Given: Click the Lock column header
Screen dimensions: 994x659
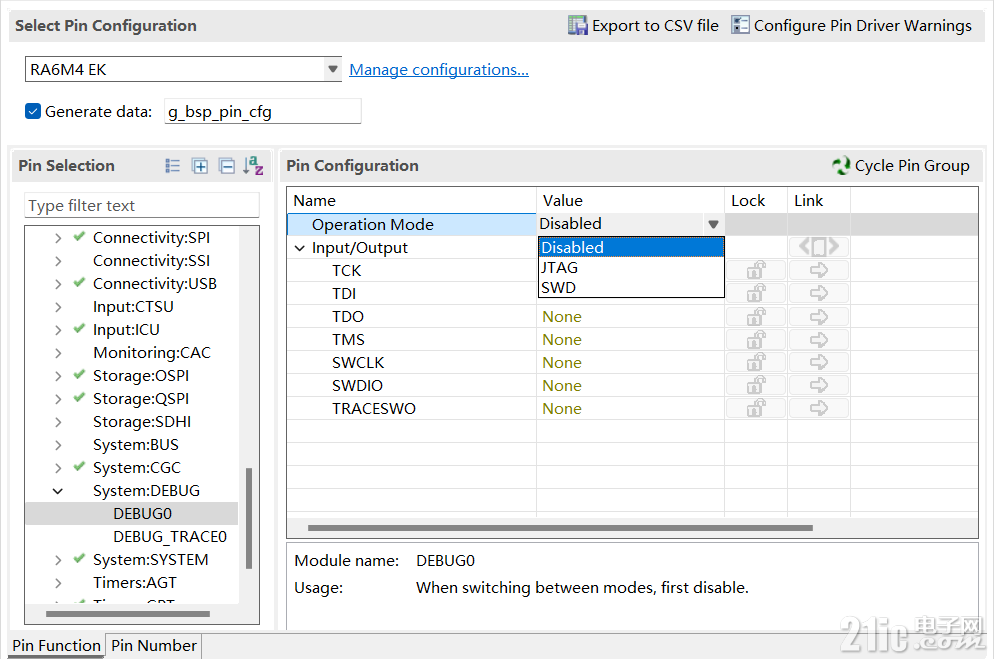Looking at the screenshot, I should pos(756,201).
